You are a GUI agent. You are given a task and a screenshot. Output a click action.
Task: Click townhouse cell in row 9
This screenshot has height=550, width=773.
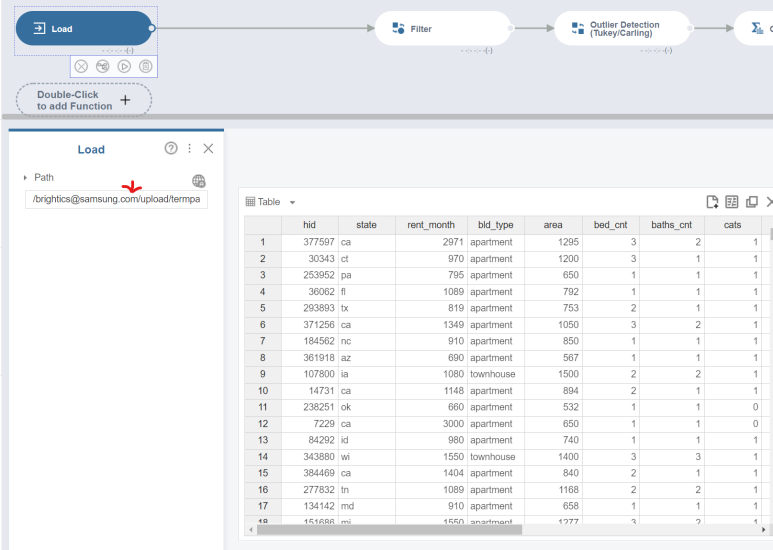tap(495, 374)
